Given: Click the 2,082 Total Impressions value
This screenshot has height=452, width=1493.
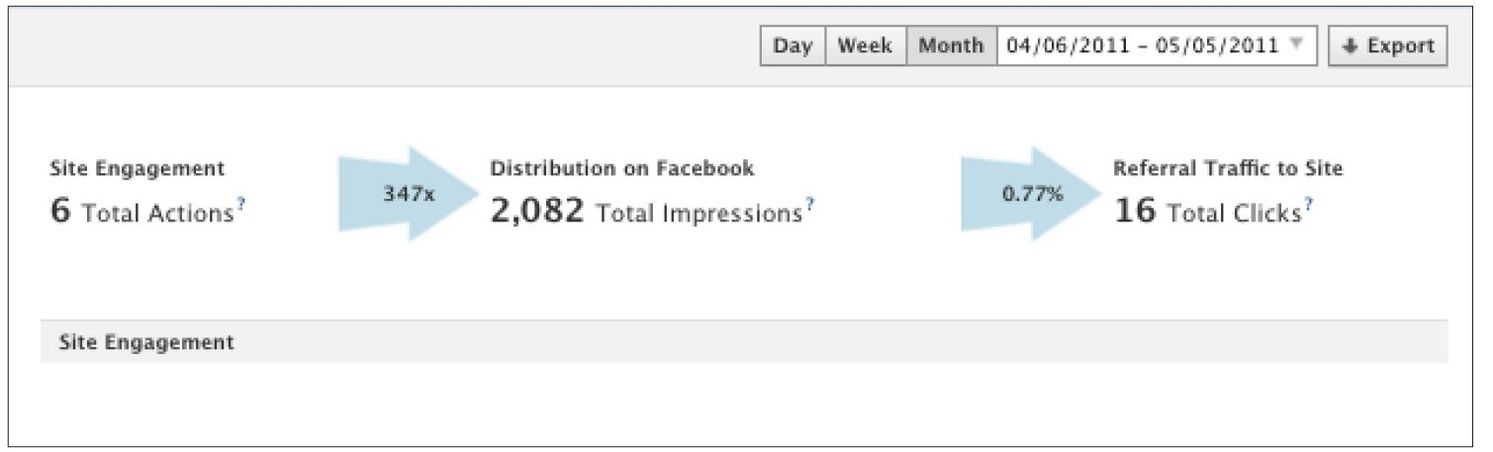Looking at the screenshot, I should click(x=646, y=212).
